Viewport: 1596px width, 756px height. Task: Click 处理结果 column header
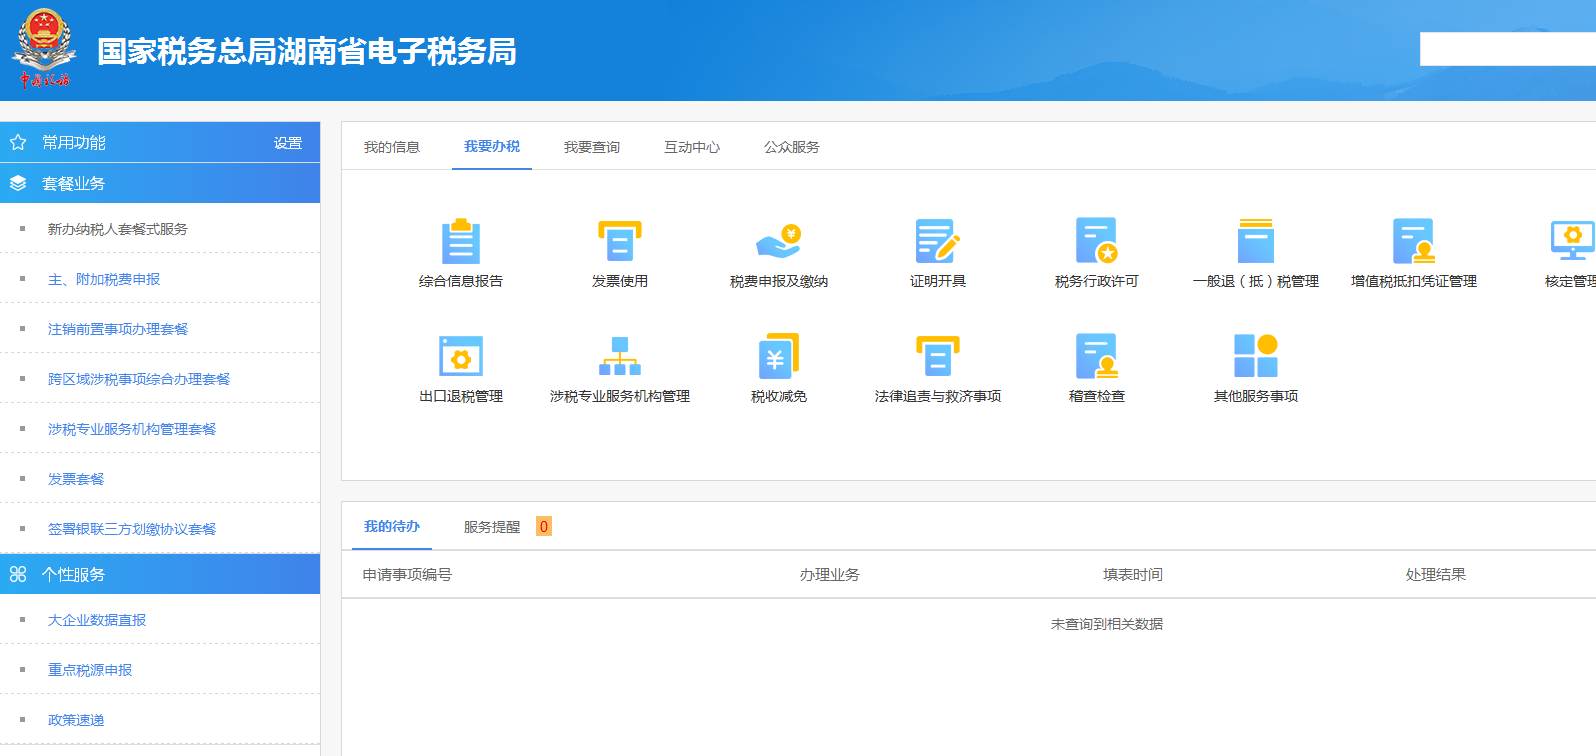[1435, 575]
